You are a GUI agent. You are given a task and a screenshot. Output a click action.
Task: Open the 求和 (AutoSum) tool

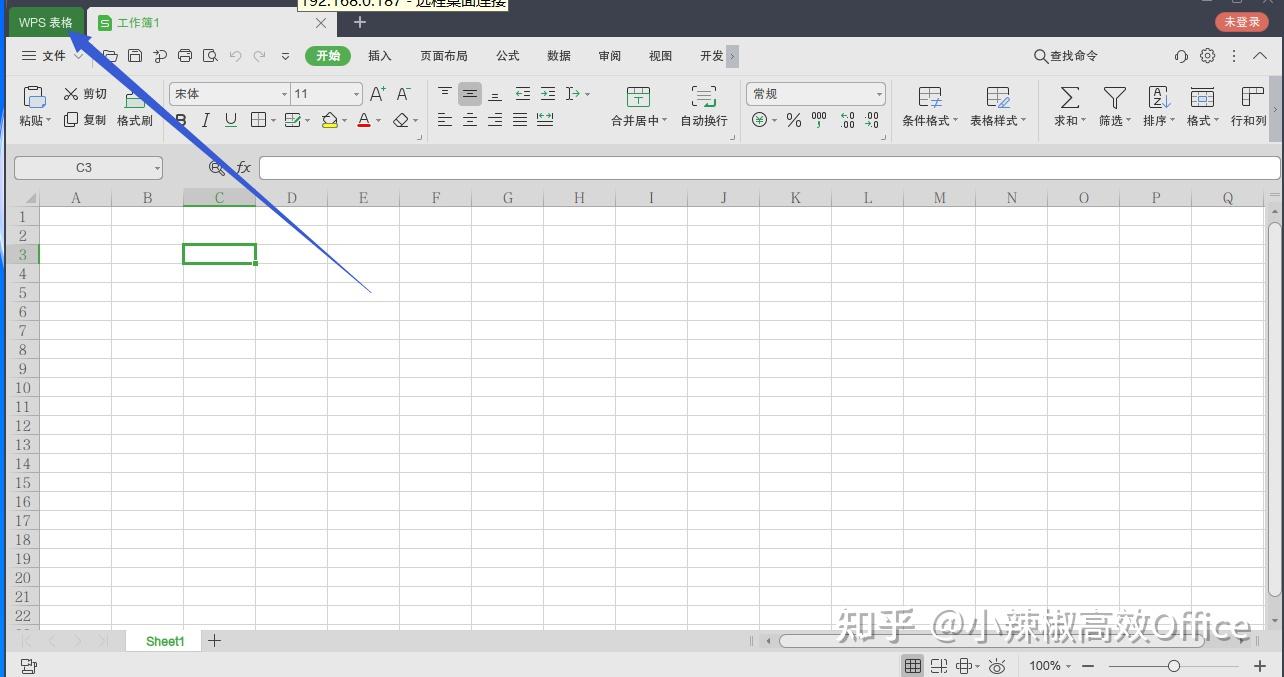pyautogui.click(x=1068, y=105)
